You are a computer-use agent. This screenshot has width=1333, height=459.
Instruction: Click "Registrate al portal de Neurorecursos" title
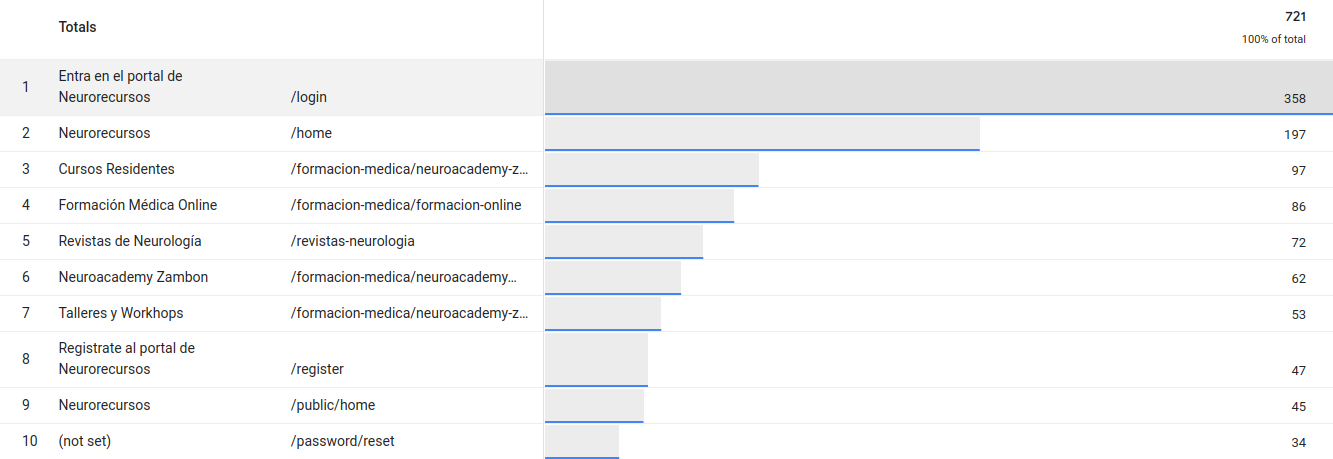(x=126, y=359)
